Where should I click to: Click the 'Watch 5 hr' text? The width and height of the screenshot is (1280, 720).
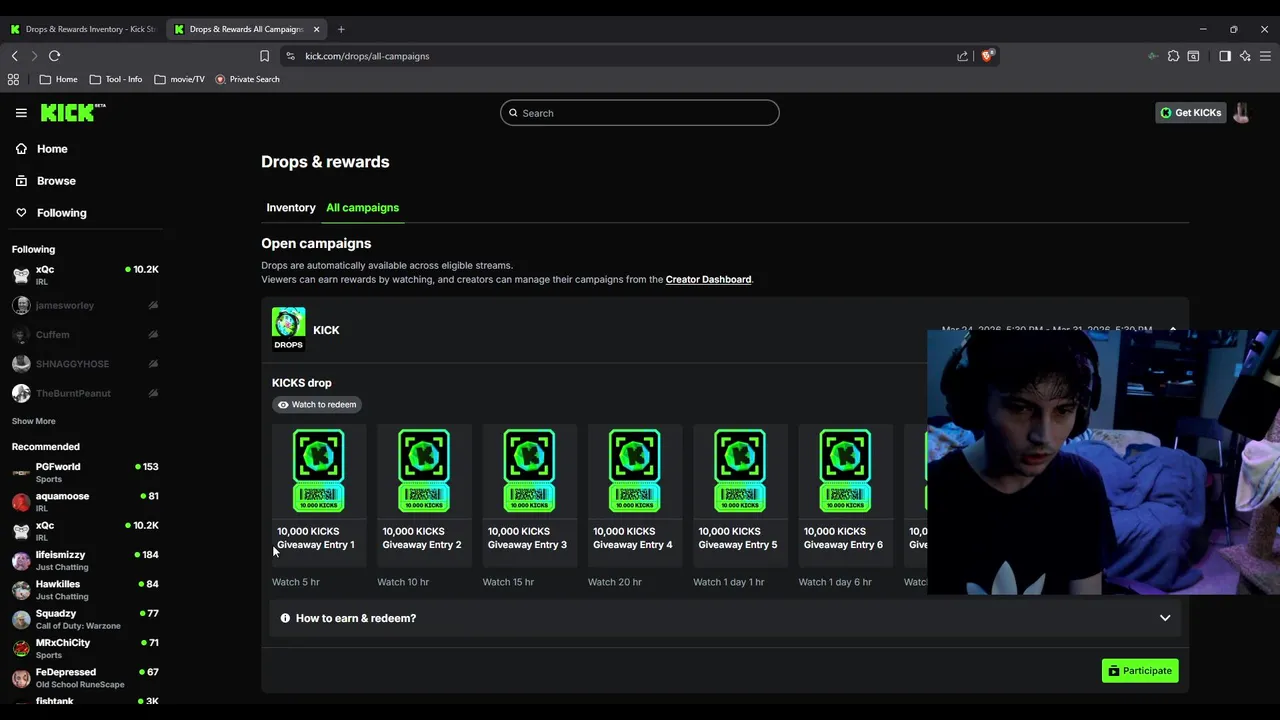(296, 582)
